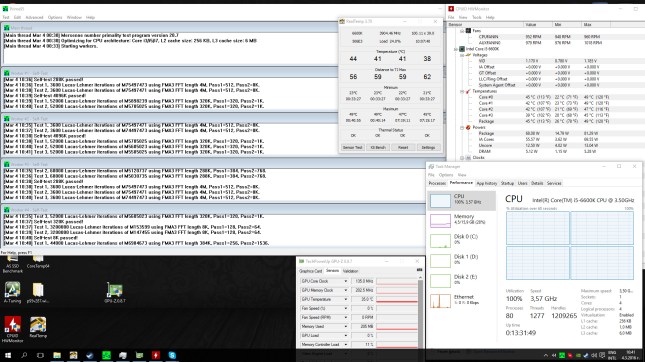
Task: Switch to Steam in taskbar
Action: pos(90,355)
